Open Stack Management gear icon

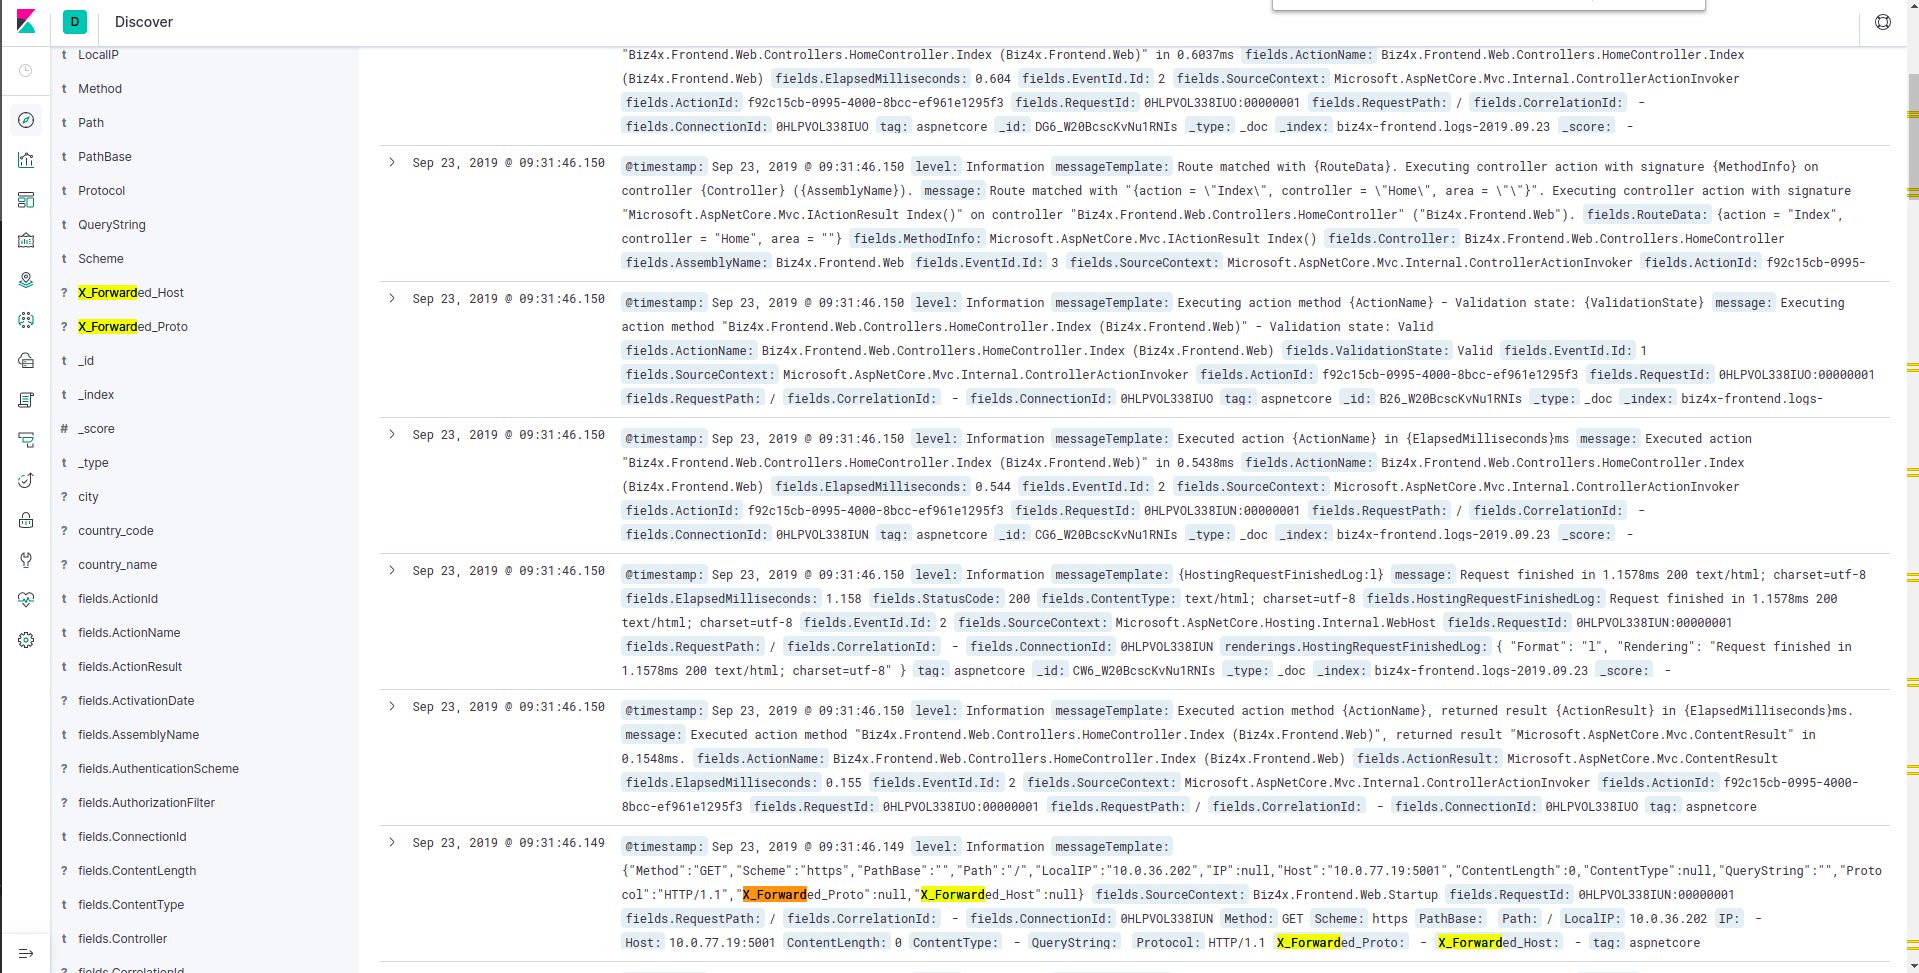[26, 640]
